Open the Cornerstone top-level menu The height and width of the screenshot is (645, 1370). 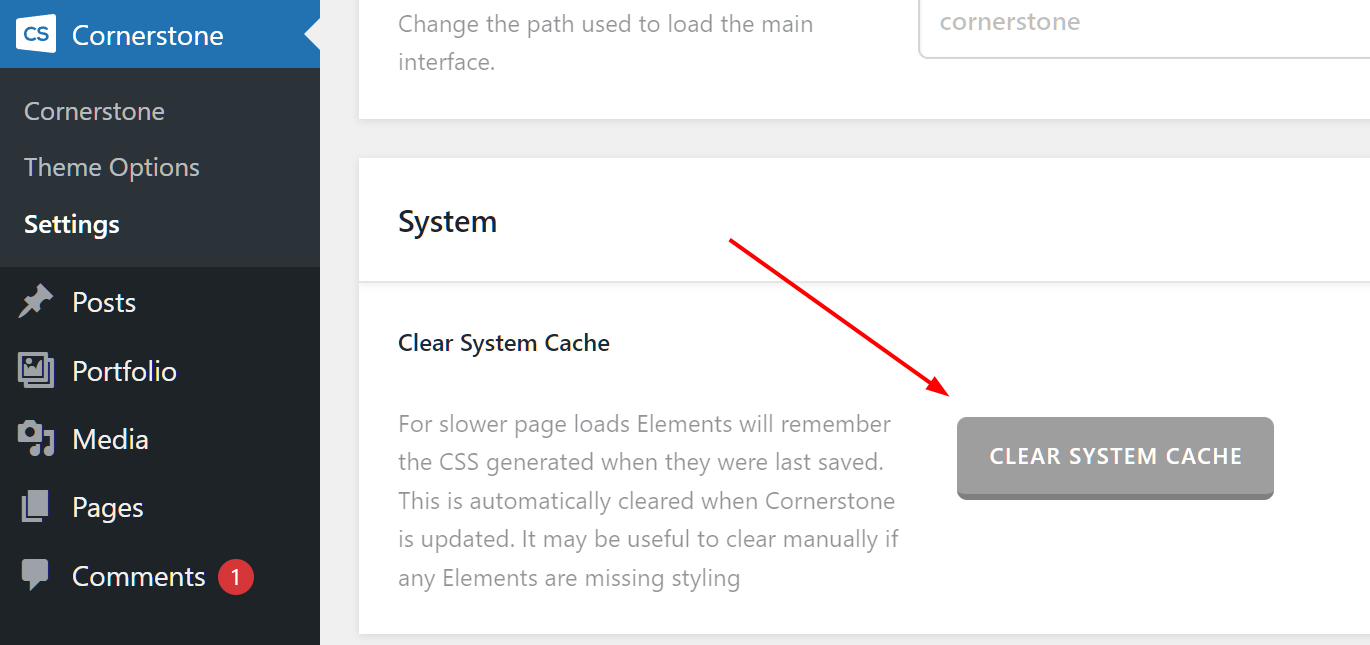click(x=147, y=35)
